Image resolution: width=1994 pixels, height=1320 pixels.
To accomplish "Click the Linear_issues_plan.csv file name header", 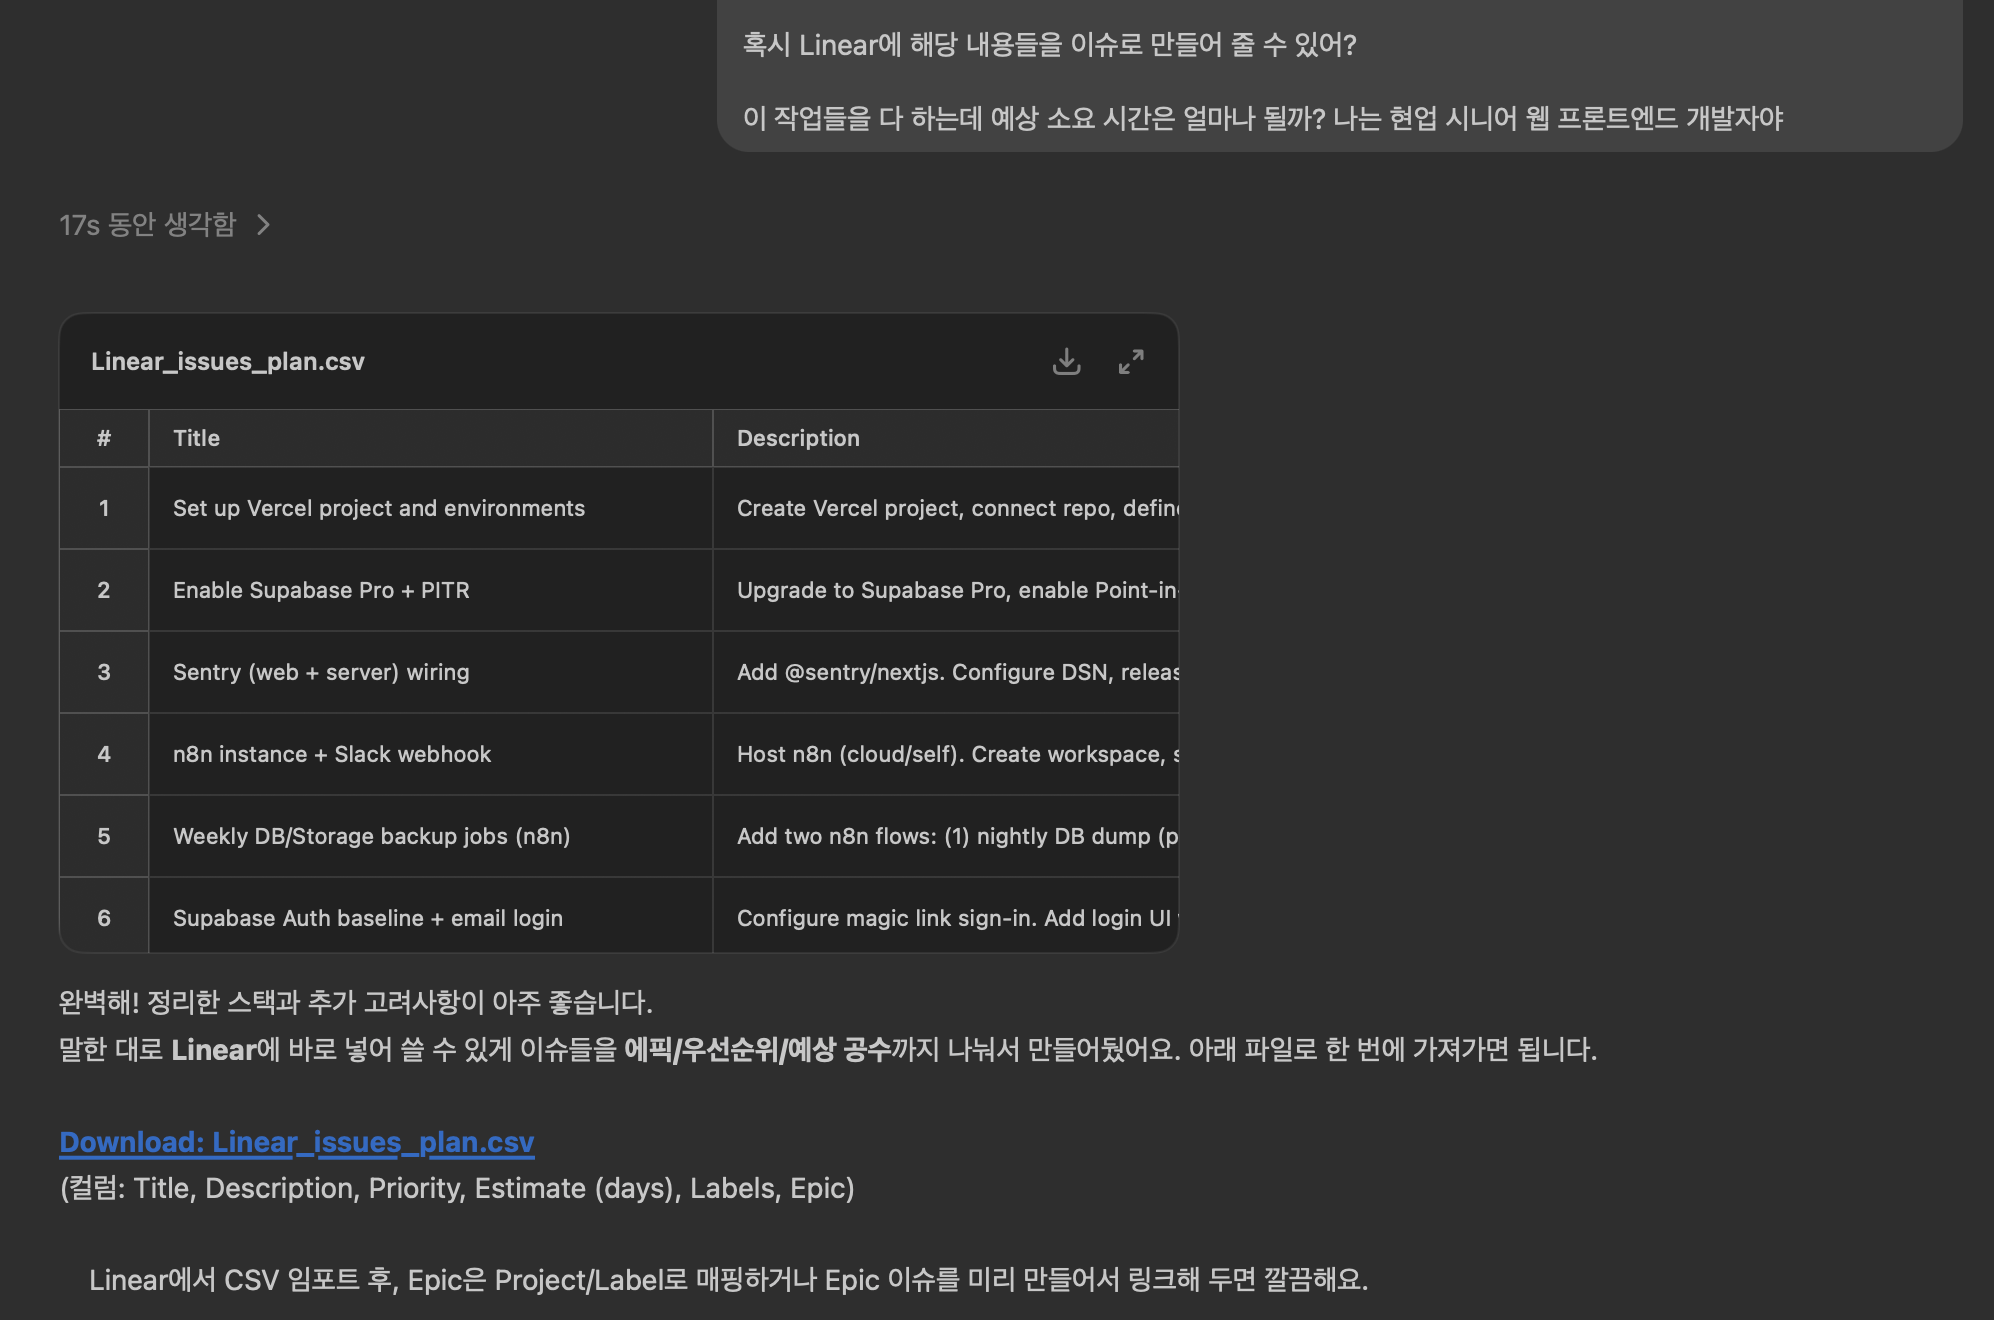I will pyautogui.click(x=228, y=361).
